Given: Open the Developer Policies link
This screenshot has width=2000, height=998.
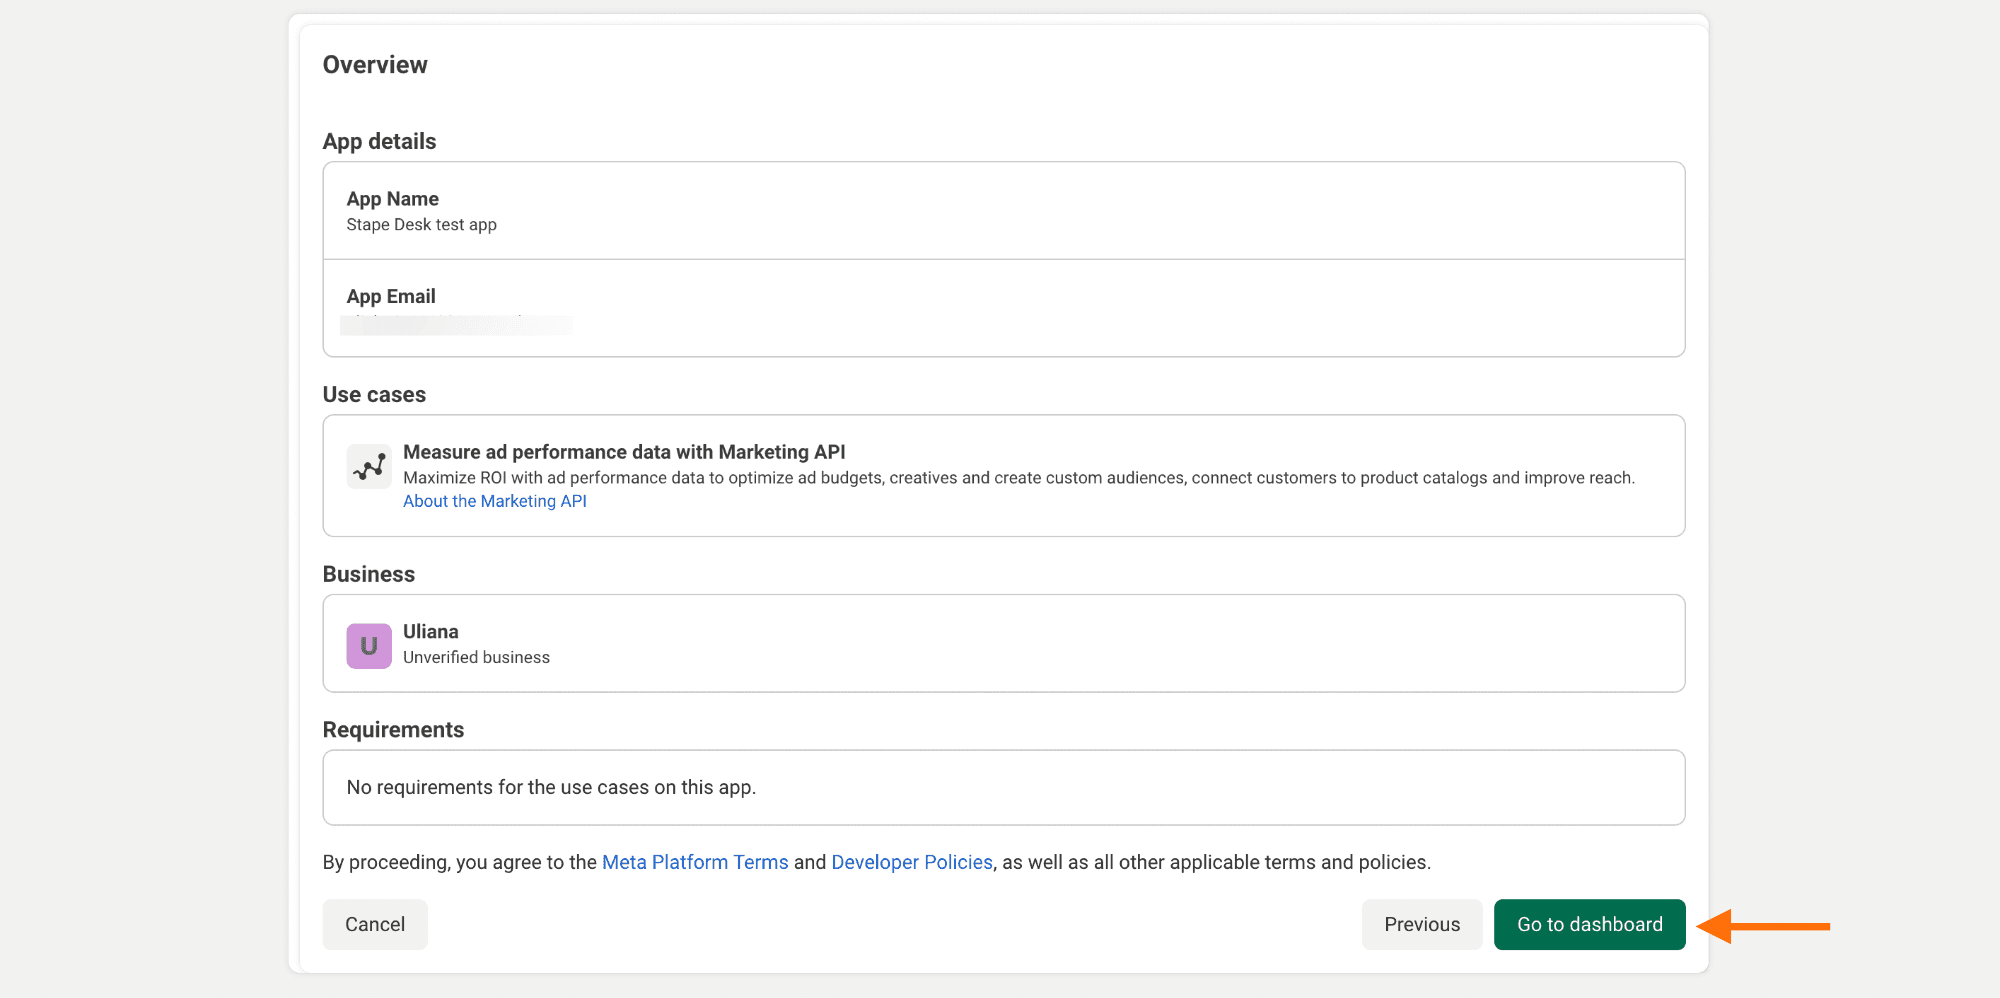Looking at the screenshot, I should (911, 861).
